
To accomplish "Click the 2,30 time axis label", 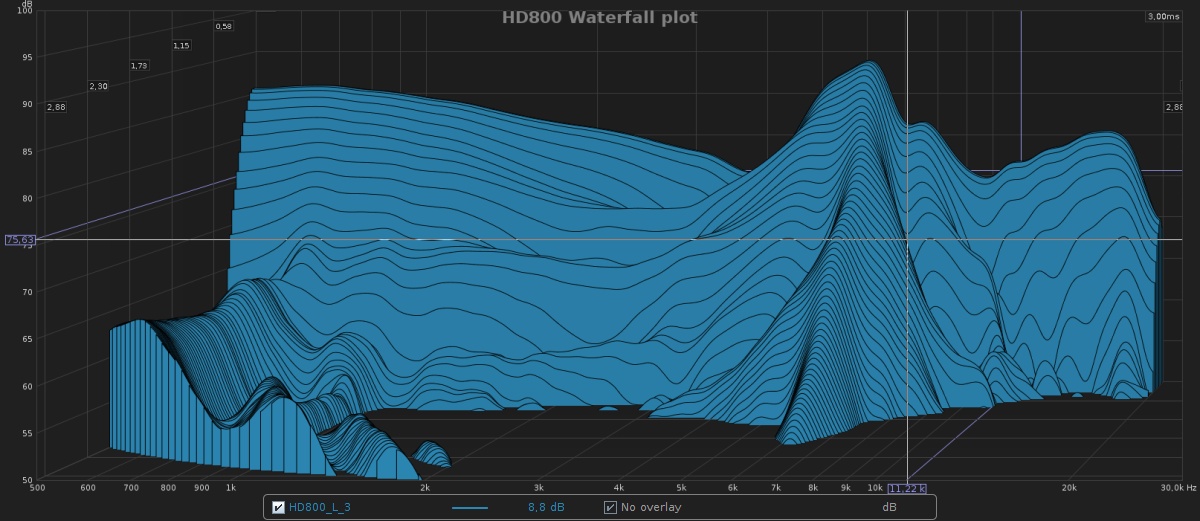I will pyautogui.click(x=98, y=86).
